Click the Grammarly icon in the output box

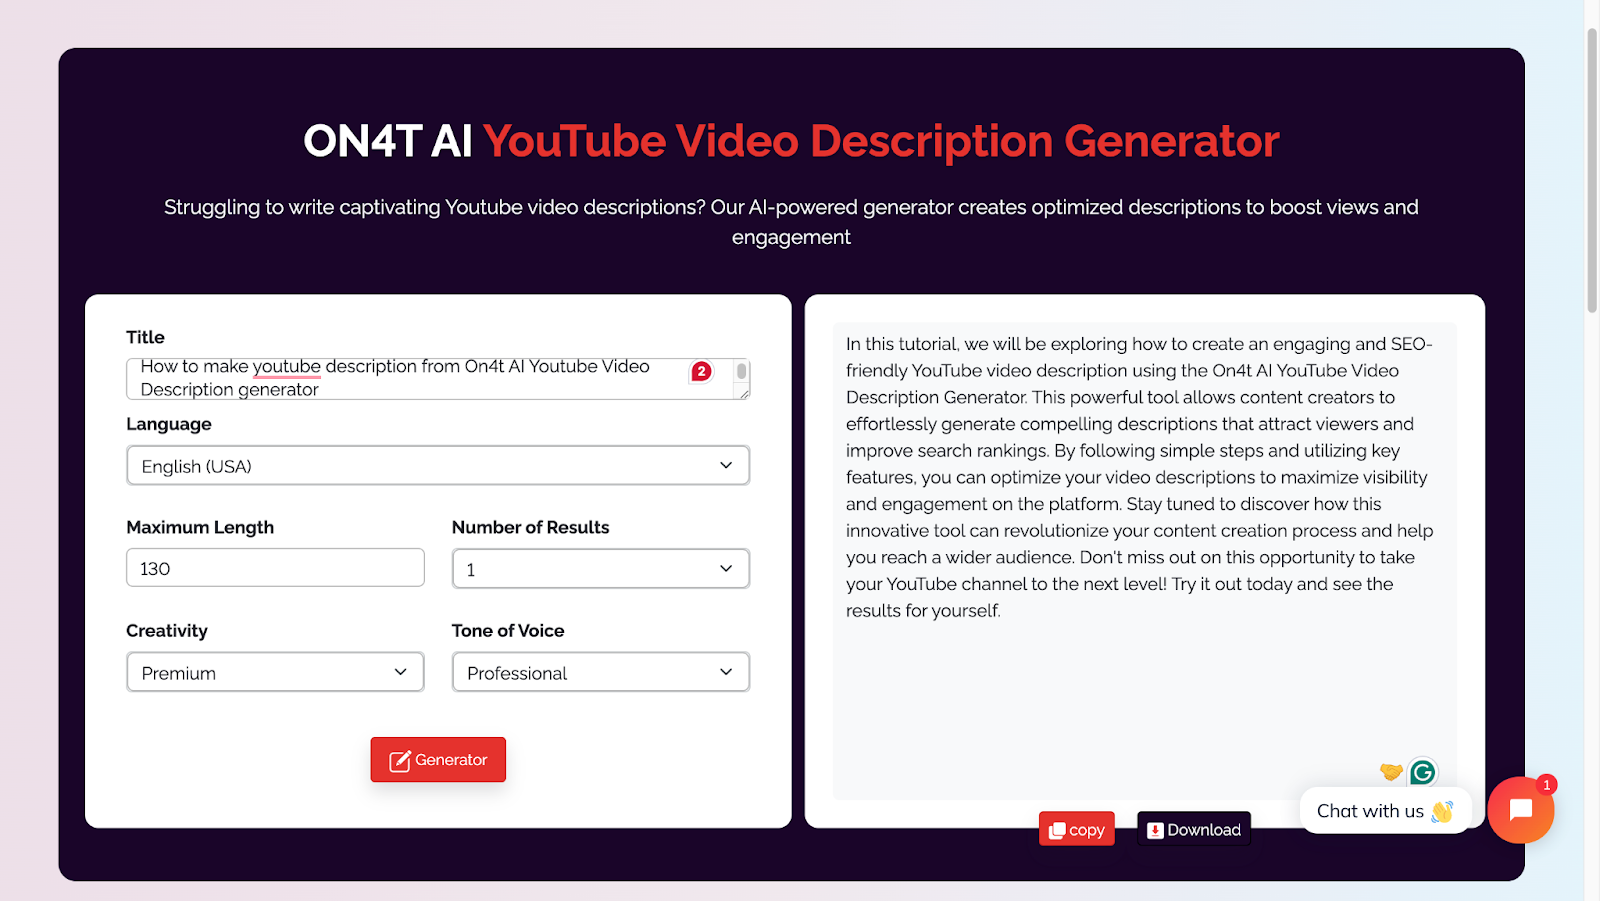[x=1422, y=772]
